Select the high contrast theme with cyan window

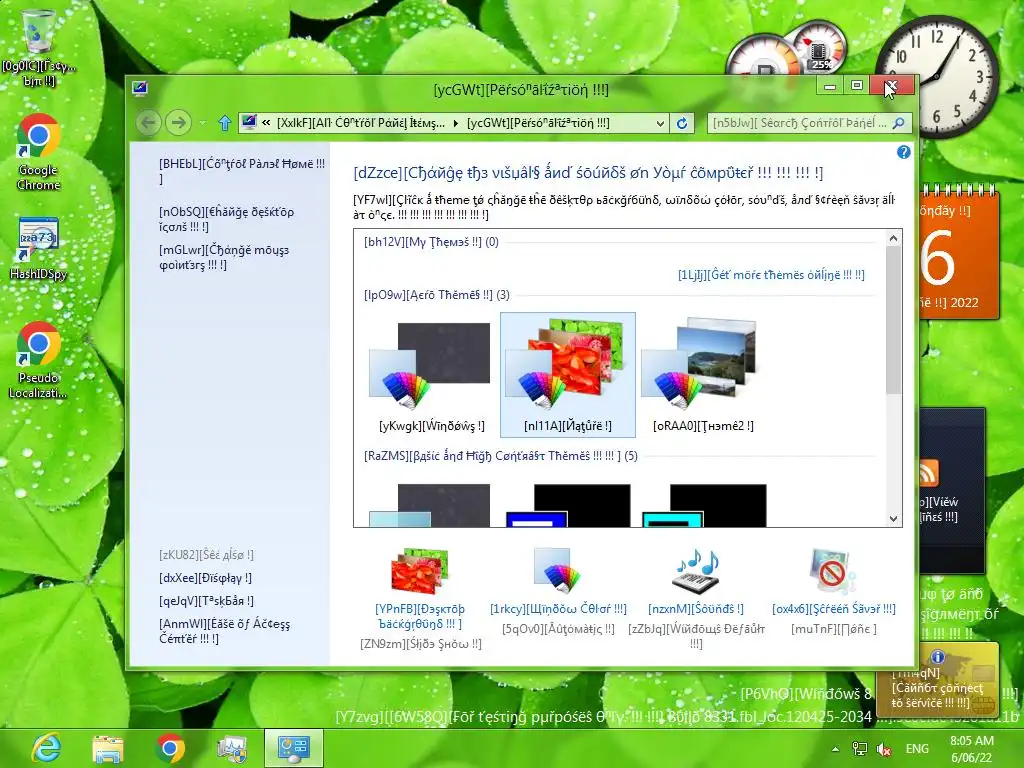(x=704, y=505)
